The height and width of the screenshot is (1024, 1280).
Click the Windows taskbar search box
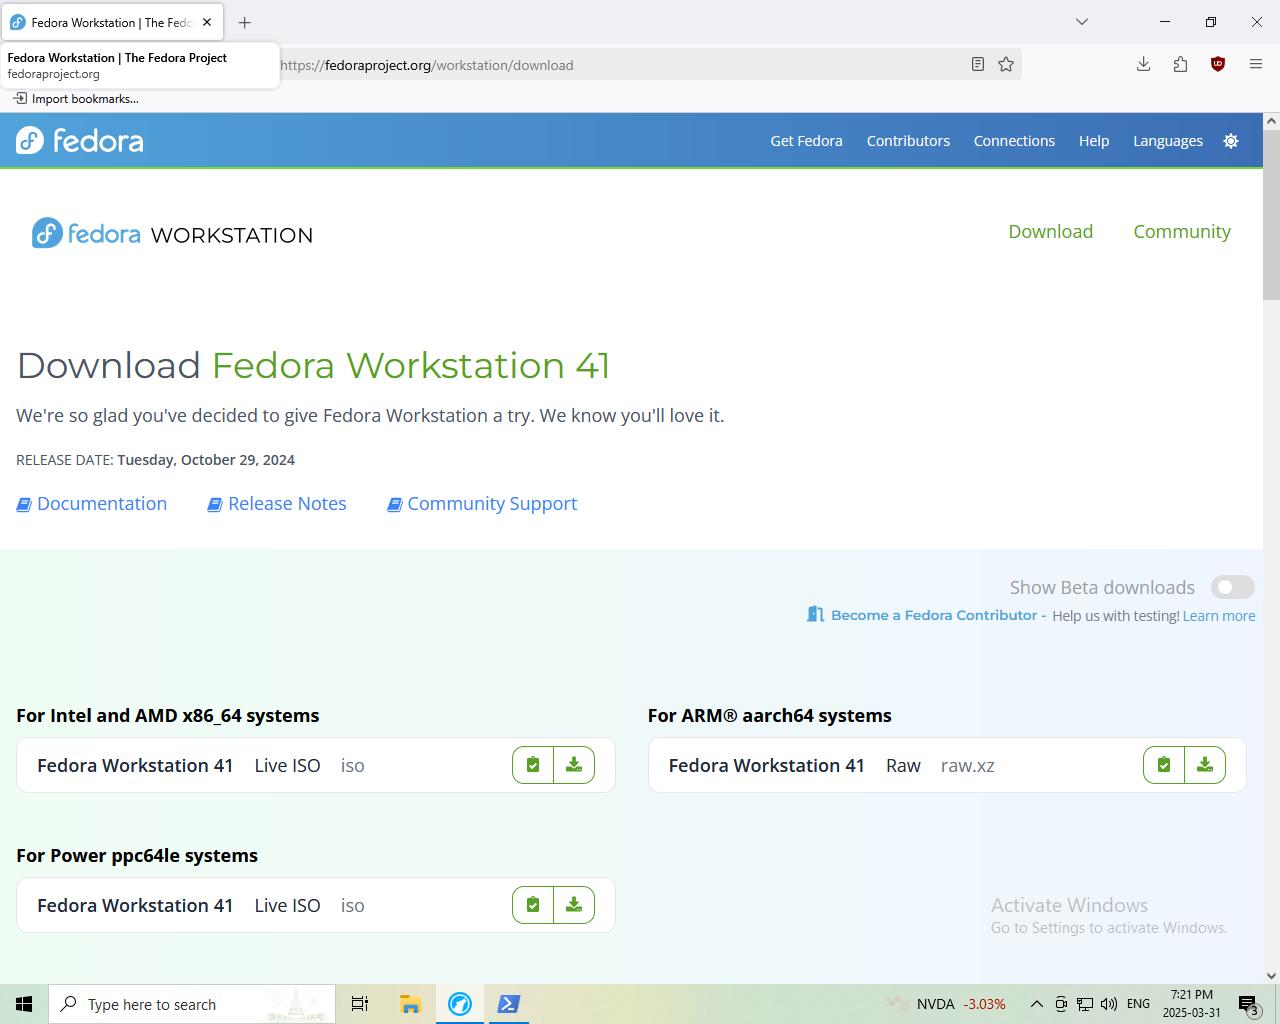pos(192,1004)
